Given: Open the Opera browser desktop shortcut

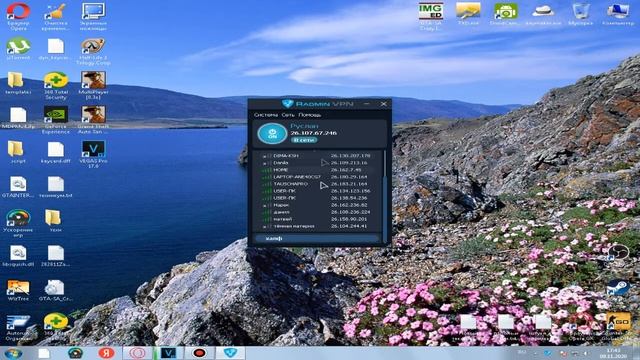Looking at the screenshot, I should [x=18, y=16].
